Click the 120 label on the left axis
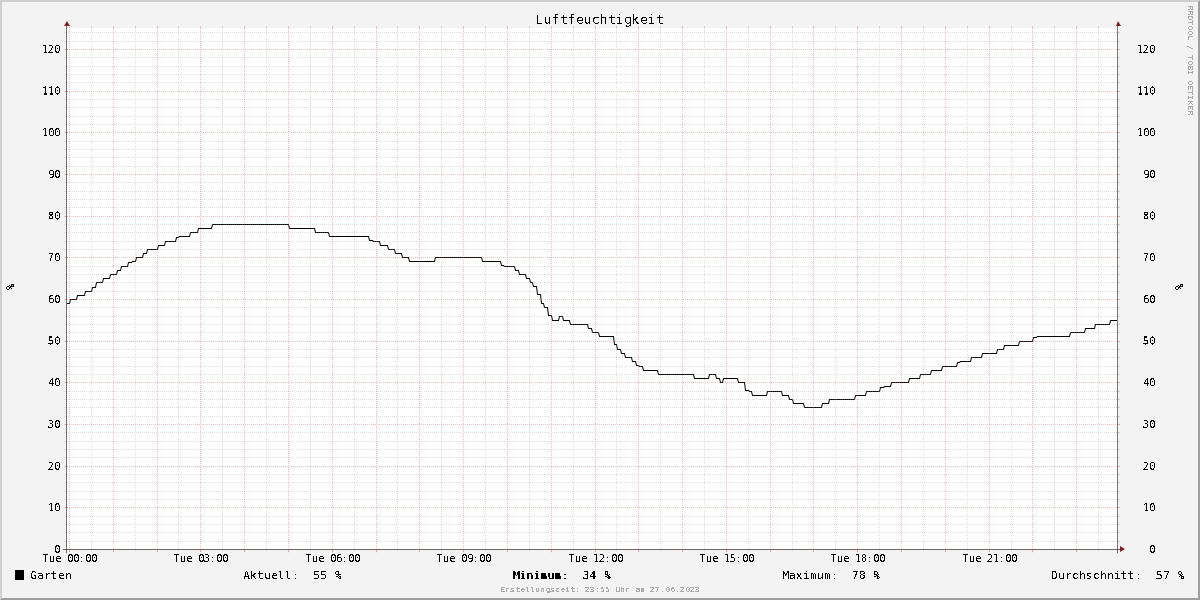Image resolution: width=1200 pixels, height=600 pixels. click(x=50, y=49)
